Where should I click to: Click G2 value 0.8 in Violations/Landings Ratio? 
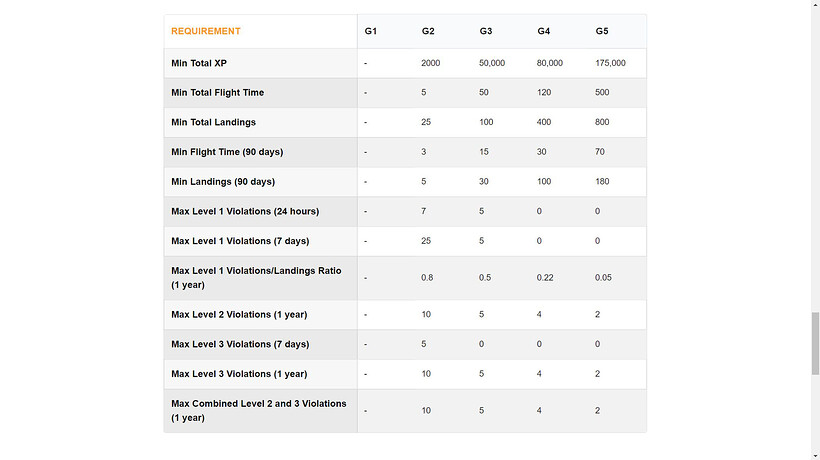point(427,278)
